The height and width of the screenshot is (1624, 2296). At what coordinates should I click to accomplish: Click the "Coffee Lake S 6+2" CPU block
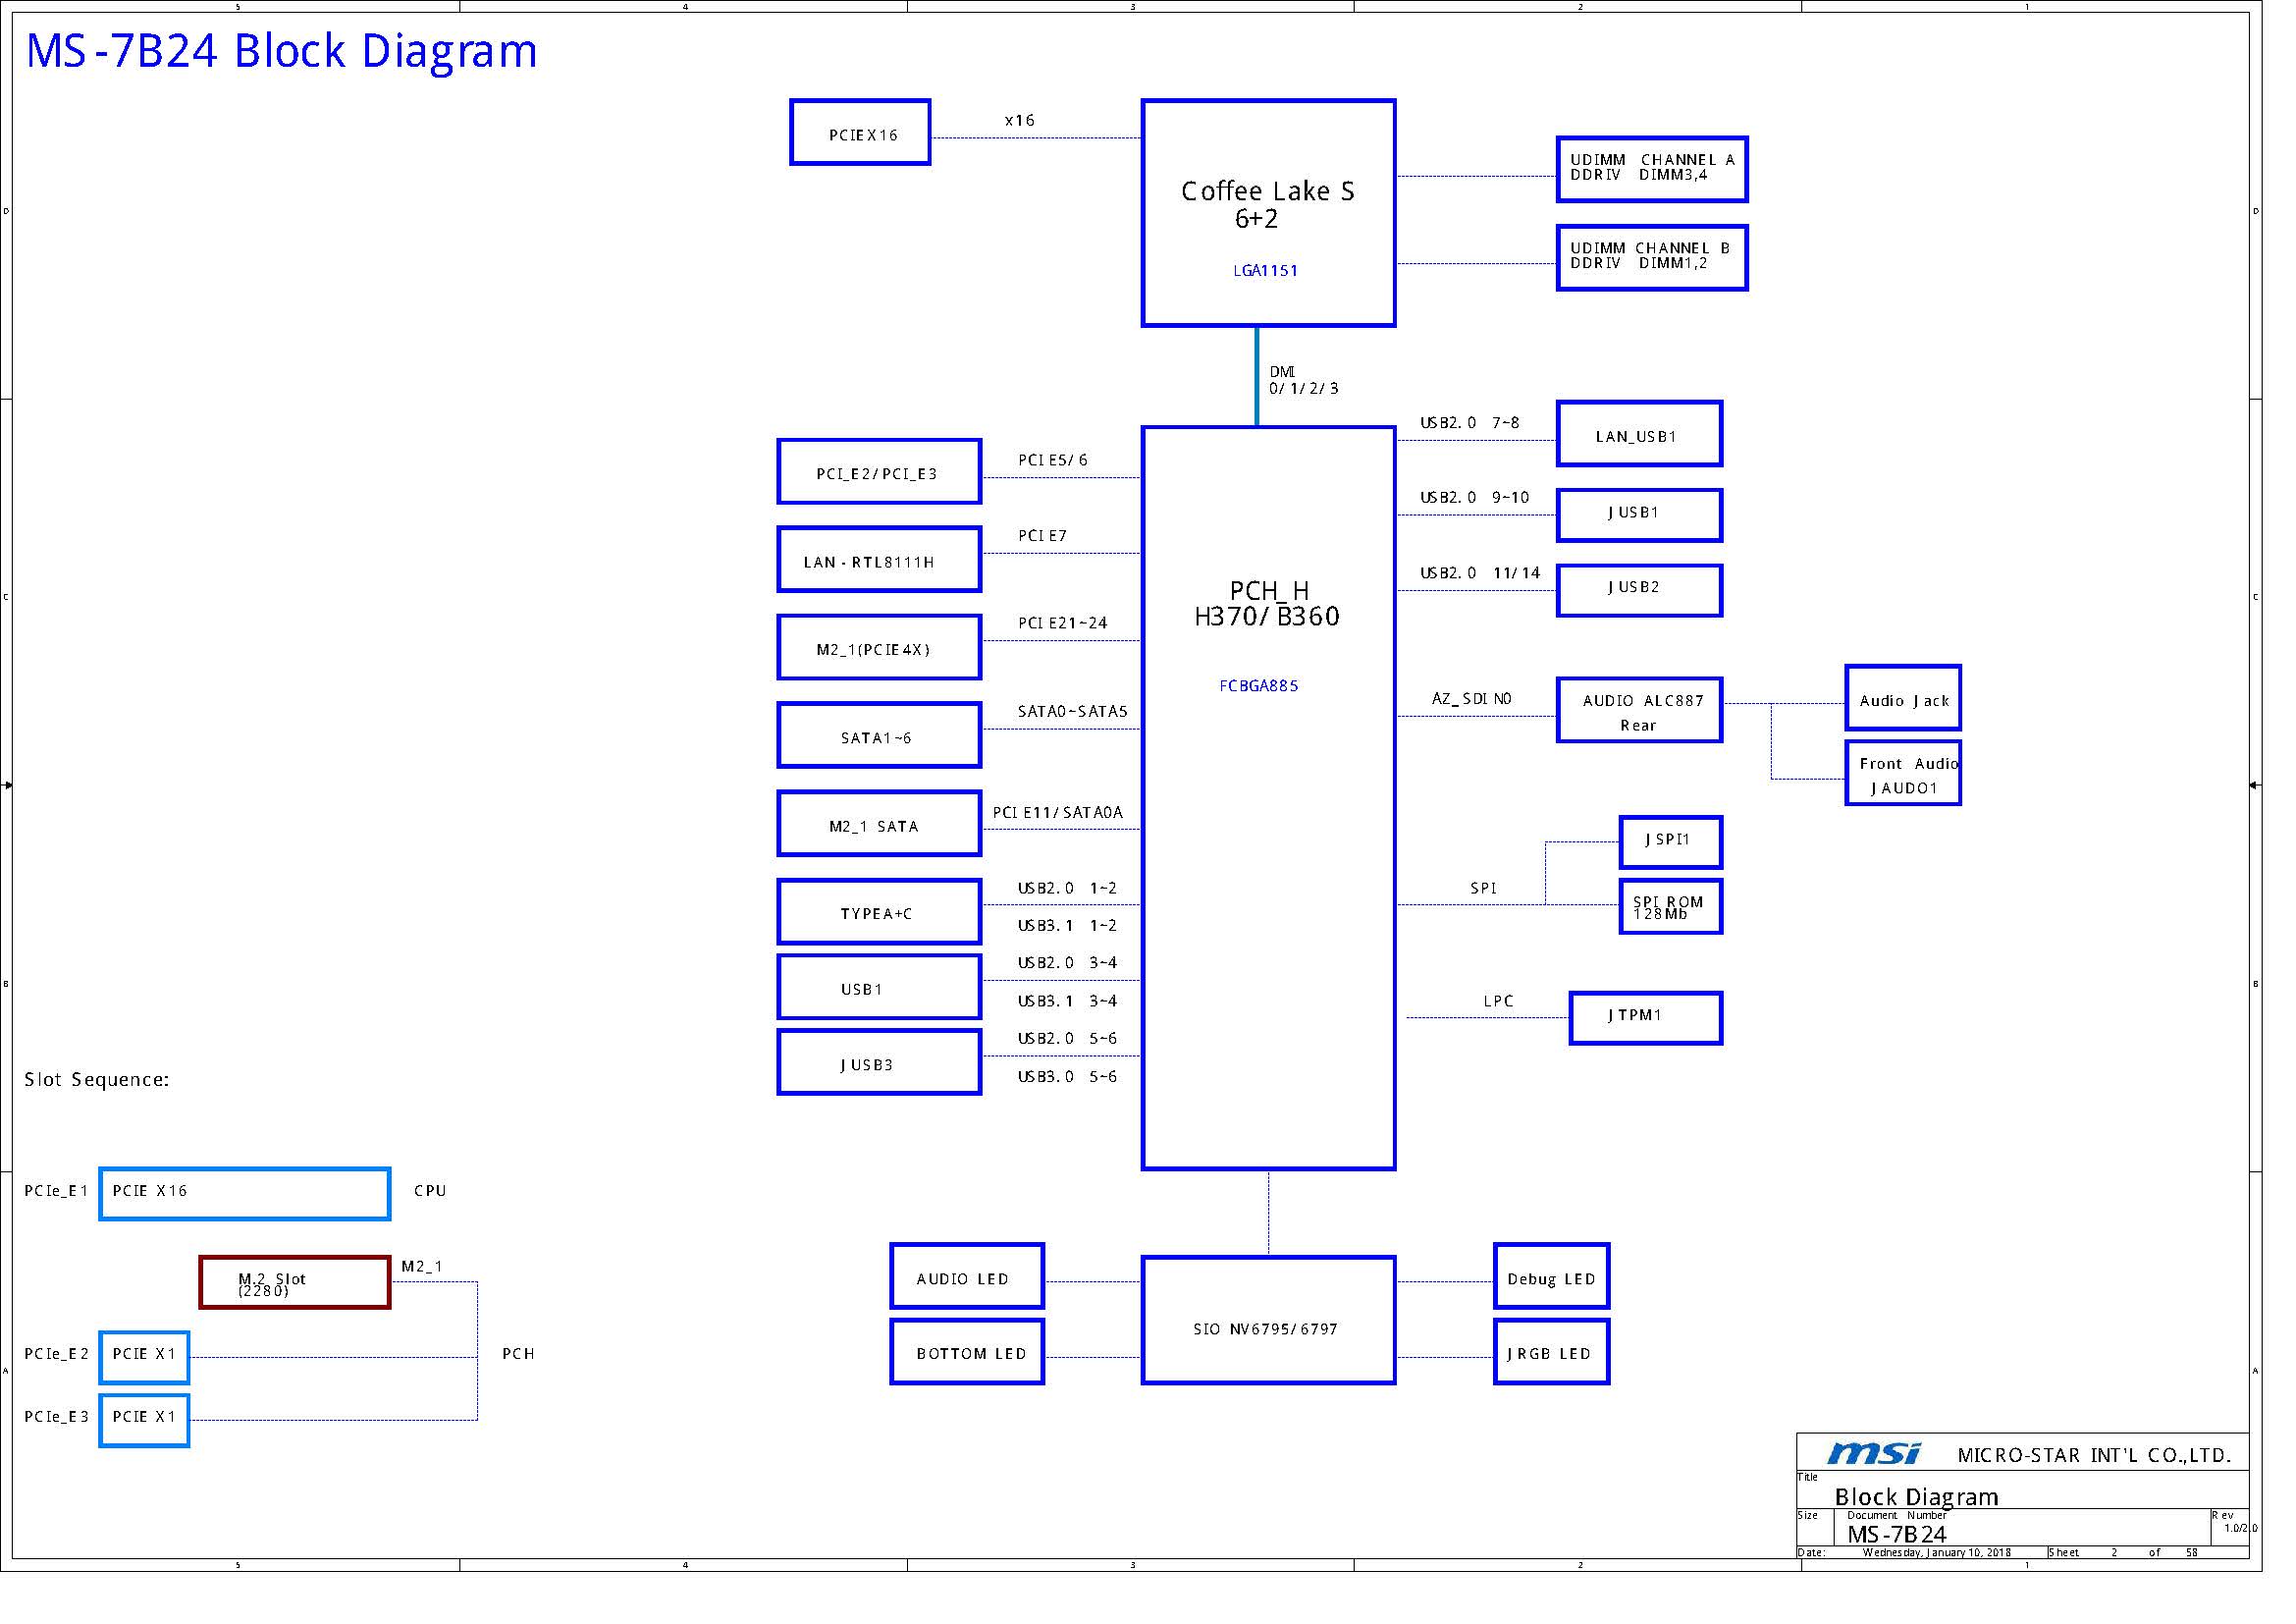(x=1268, y=213)
